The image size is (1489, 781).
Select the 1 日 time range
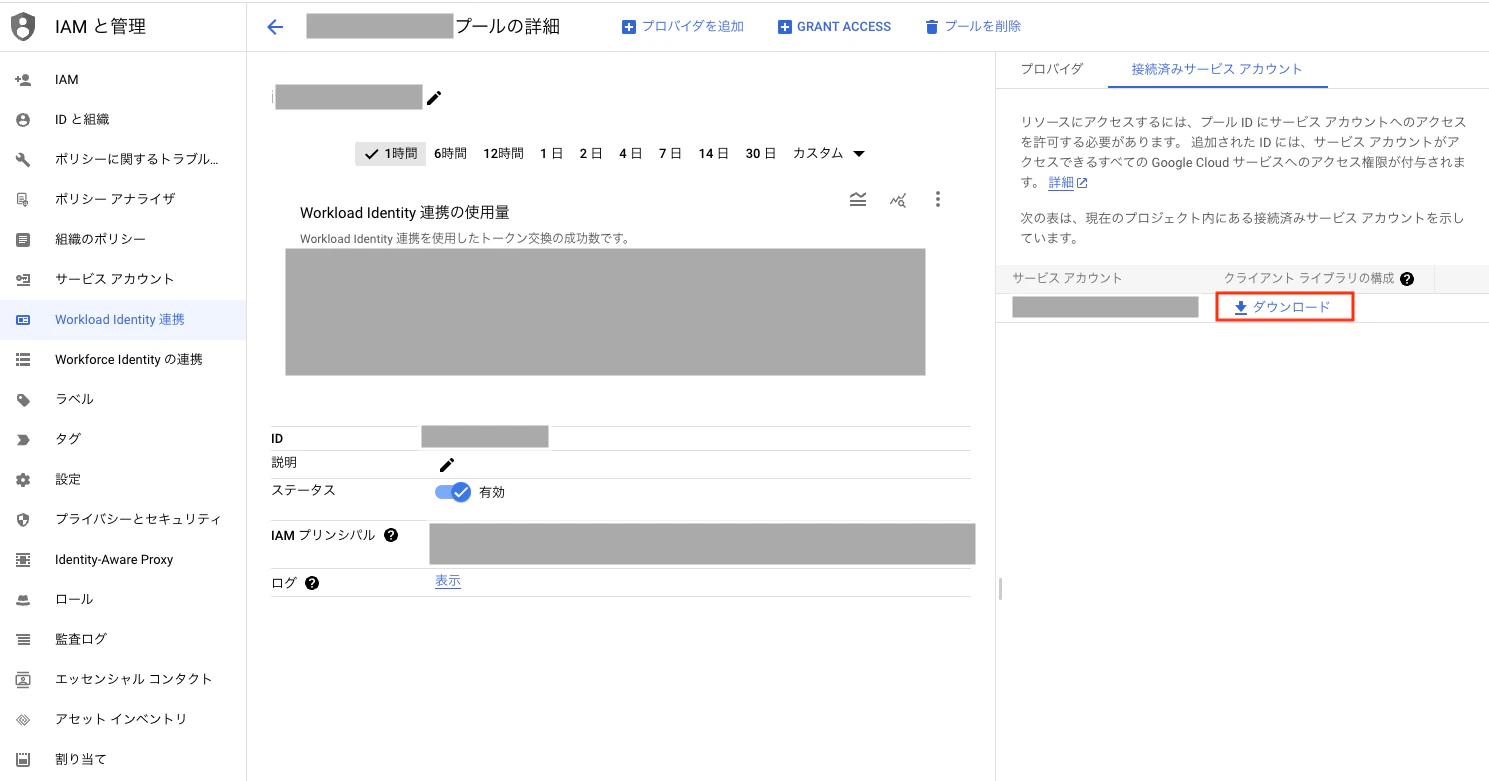click(x=551, y=153)
